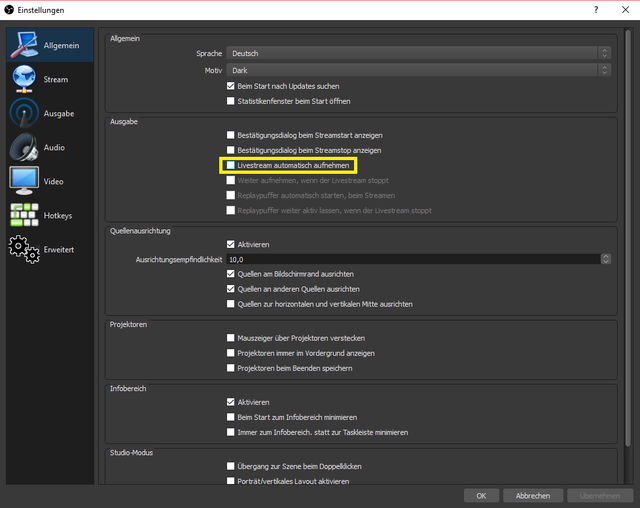Enable 'Projektoren beim Beenden speichern'
The width and height of the screenshot is (640, 508).
tap(231, 368)
